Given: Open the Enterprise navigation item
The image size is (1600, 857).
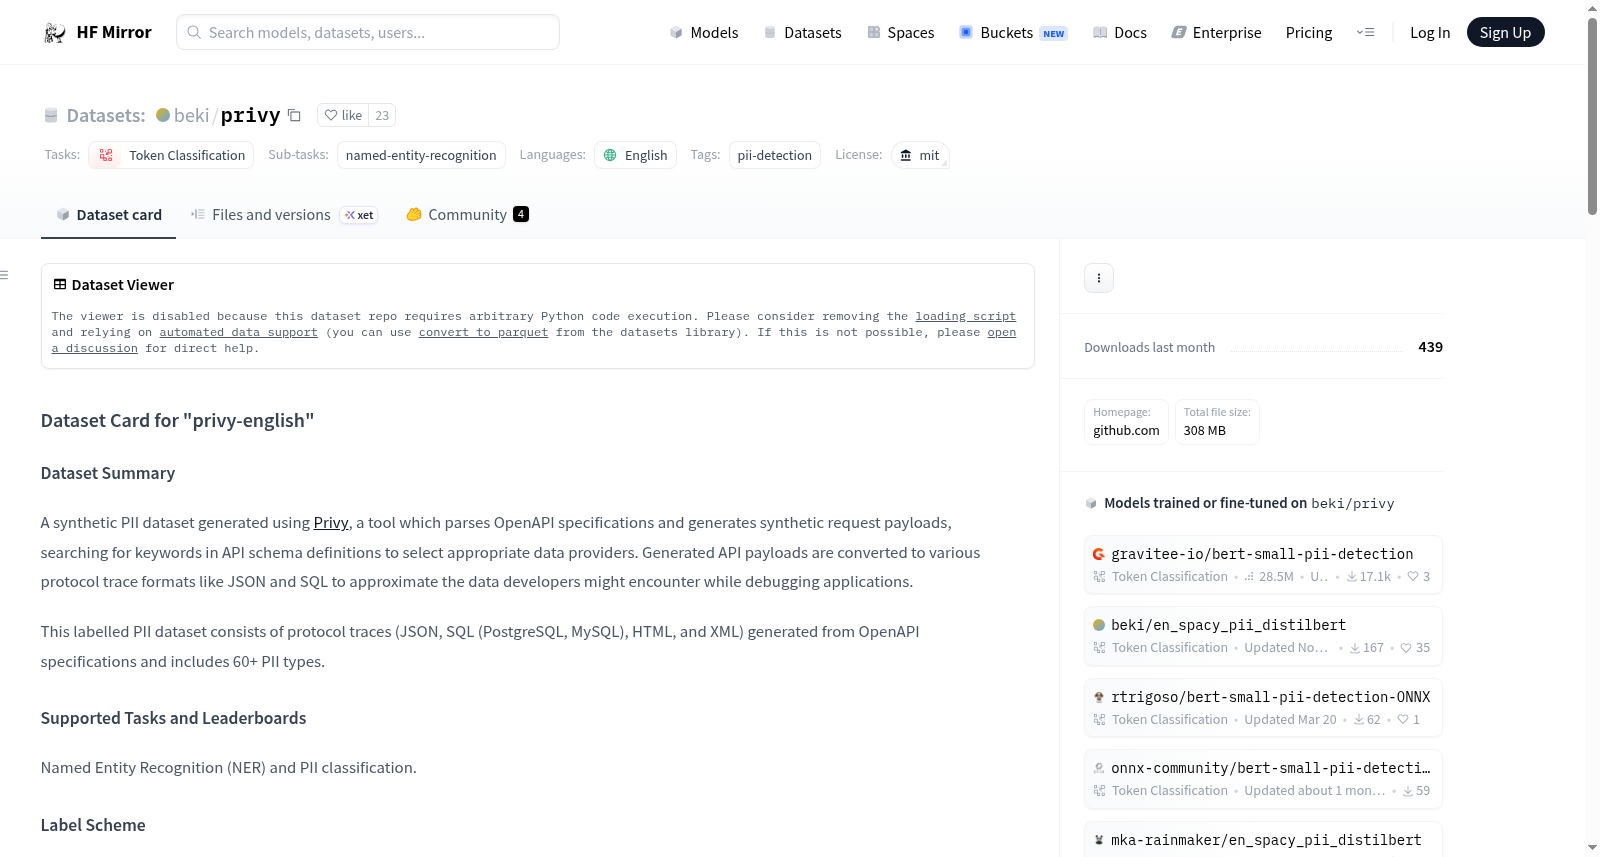Looking at the screenshot, I should (x=1216, y=33).
